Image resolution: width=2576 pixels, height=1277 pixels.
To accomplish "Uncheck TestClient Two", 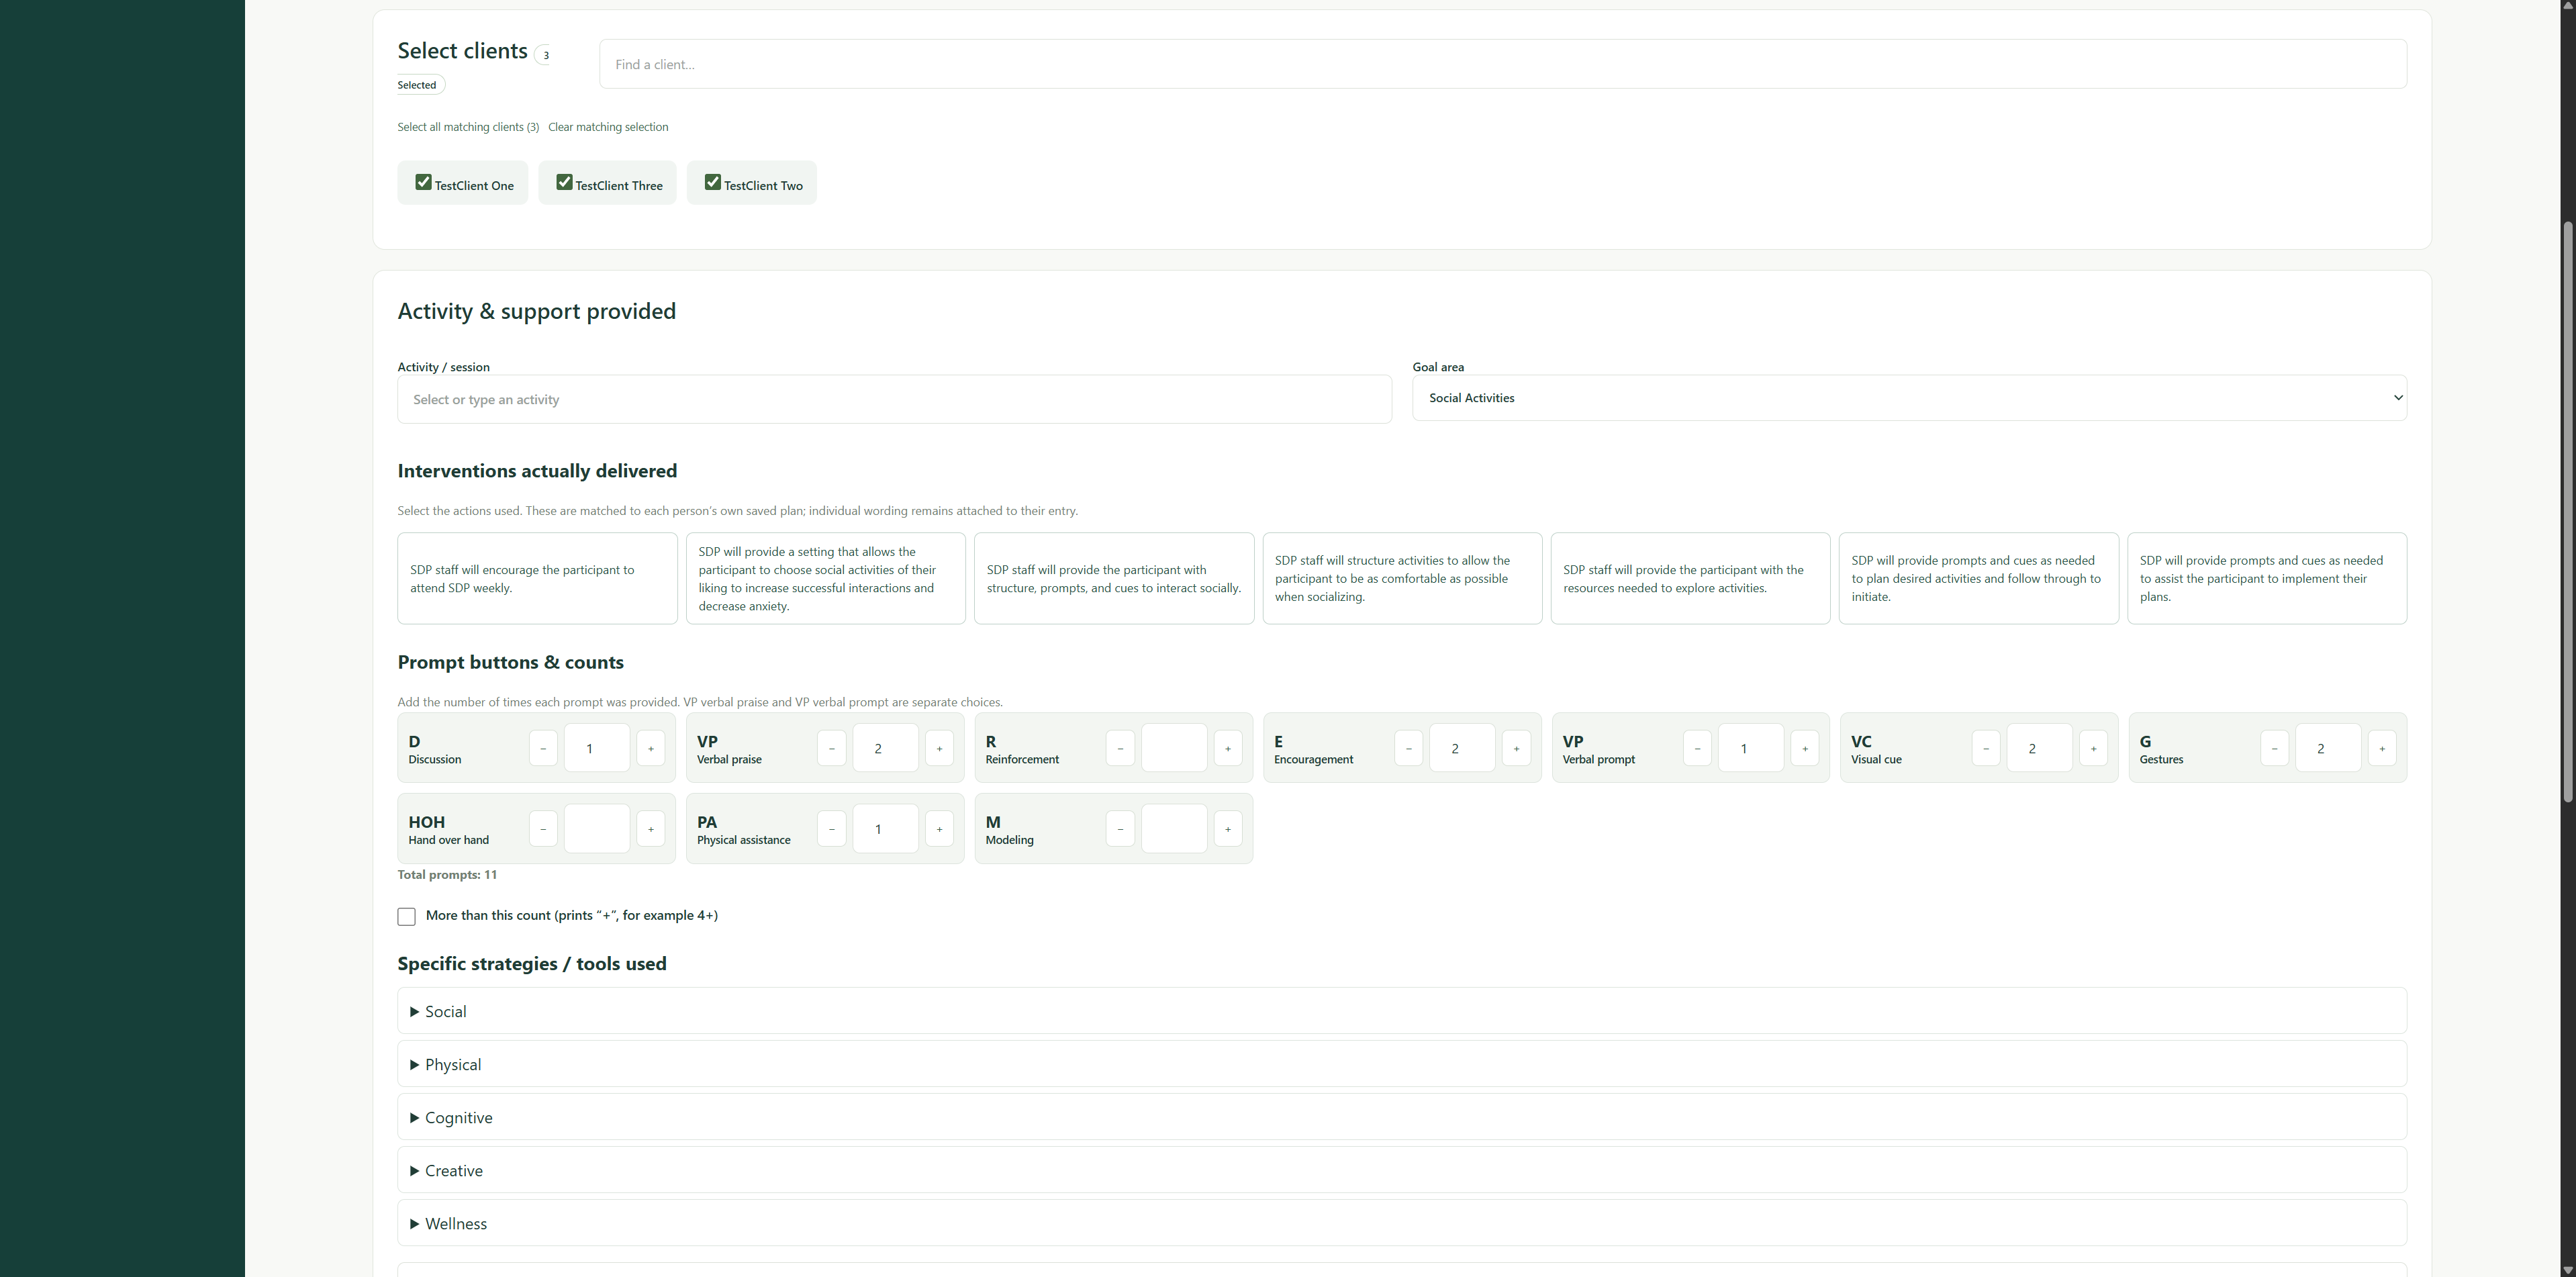I will pyautogui.click(x=713, y=182).
